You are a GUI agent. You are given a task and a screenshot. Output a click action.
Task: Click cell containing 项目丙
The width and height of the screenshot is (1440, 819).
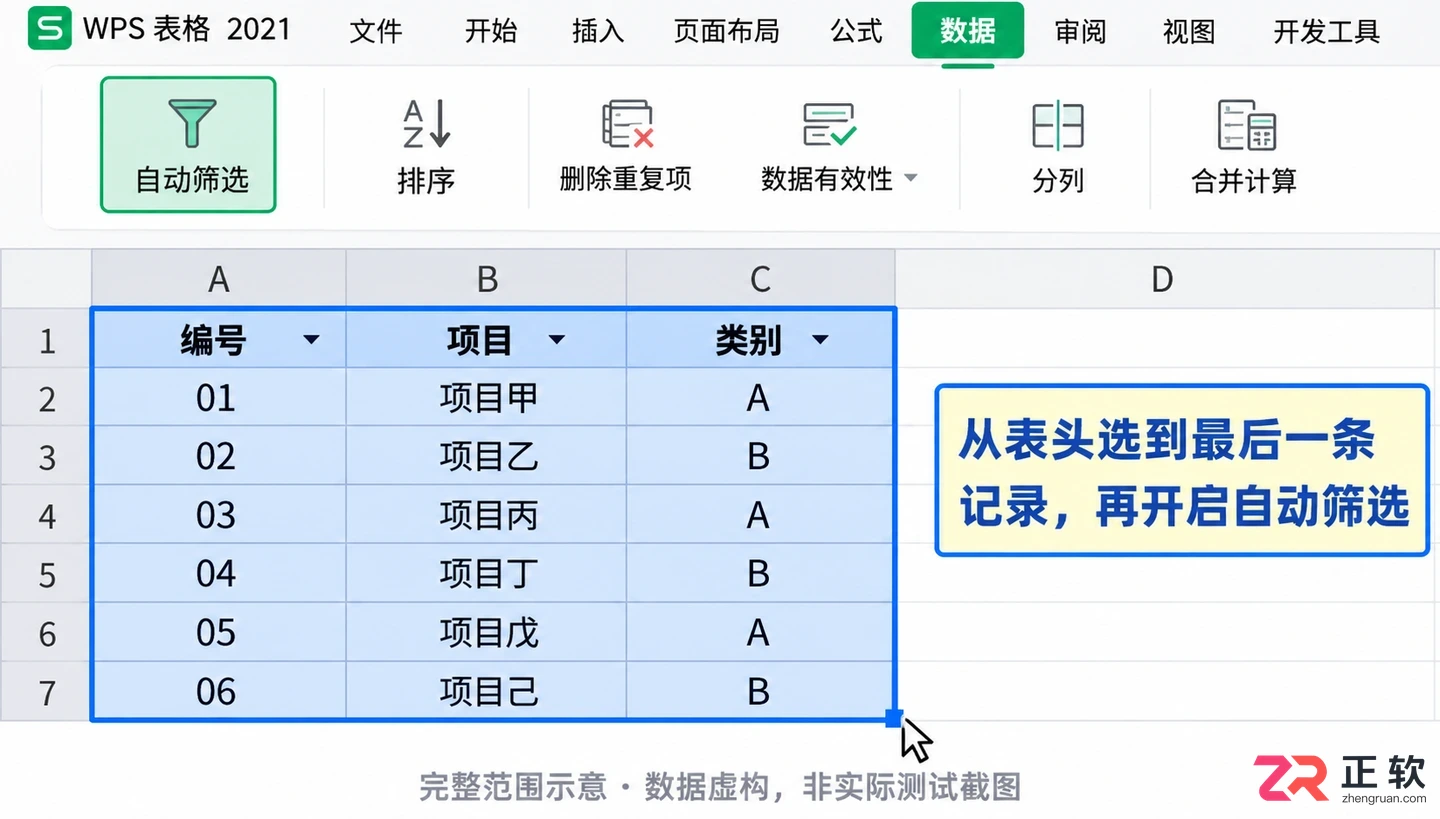pos(487,515)
